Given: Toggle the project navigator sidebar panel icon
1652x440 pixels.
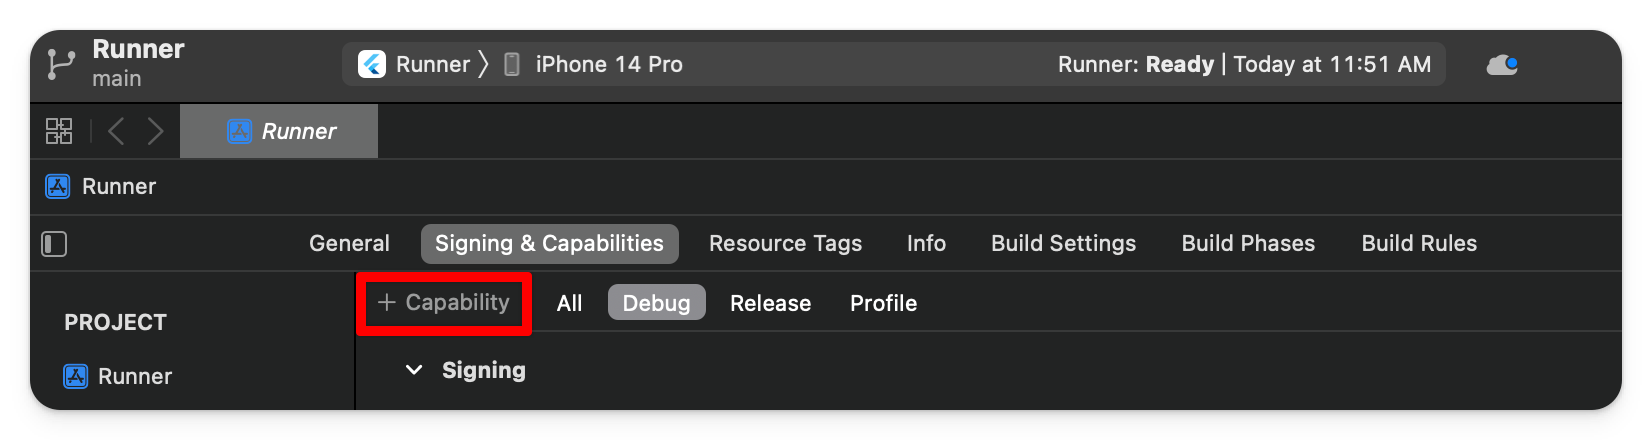Looking at the screenshot, I should click(x=54, y=244).
